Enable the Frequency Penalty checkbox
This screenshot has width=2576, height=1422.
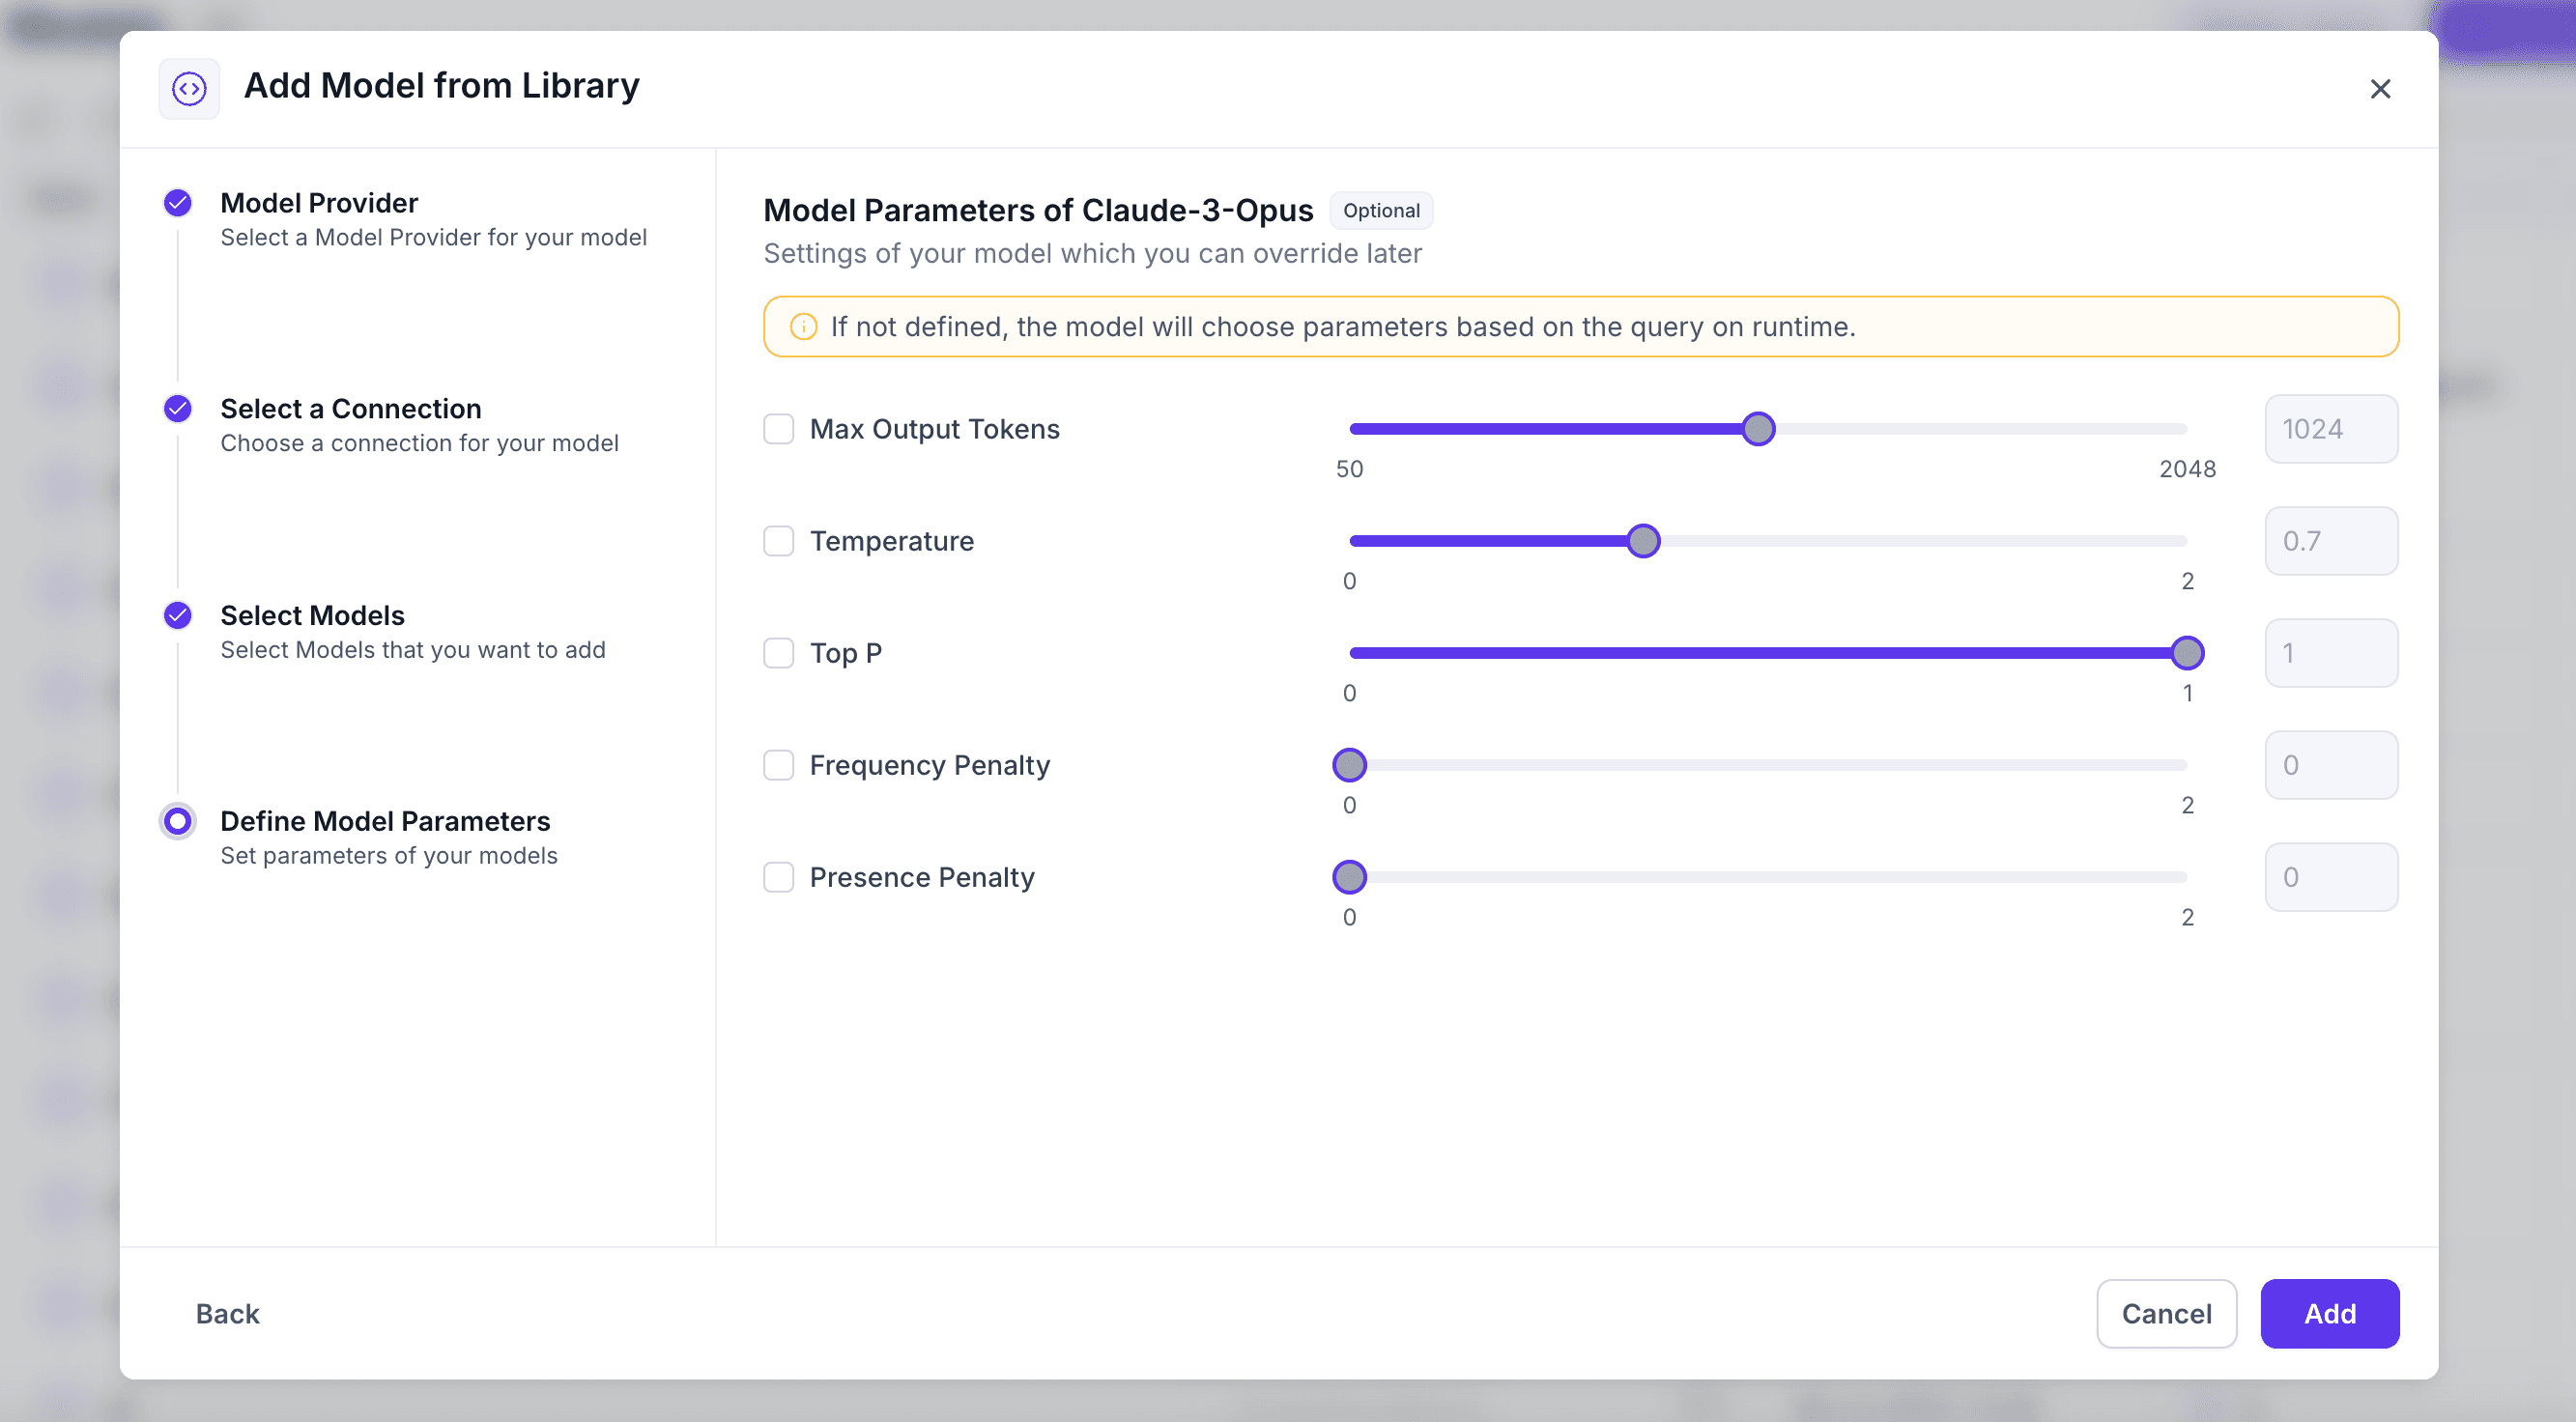point(778,765)
